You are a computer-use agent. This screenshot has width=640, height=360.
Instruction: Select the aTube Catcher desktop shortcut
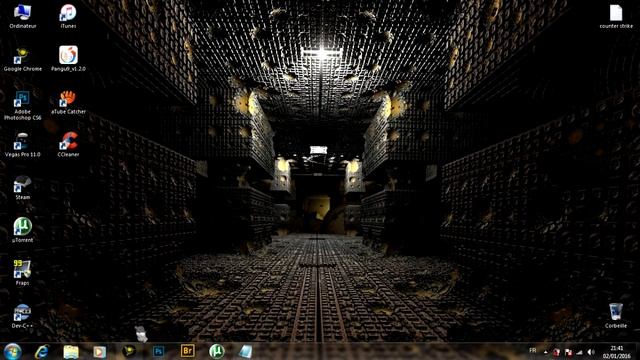(68, 102)
